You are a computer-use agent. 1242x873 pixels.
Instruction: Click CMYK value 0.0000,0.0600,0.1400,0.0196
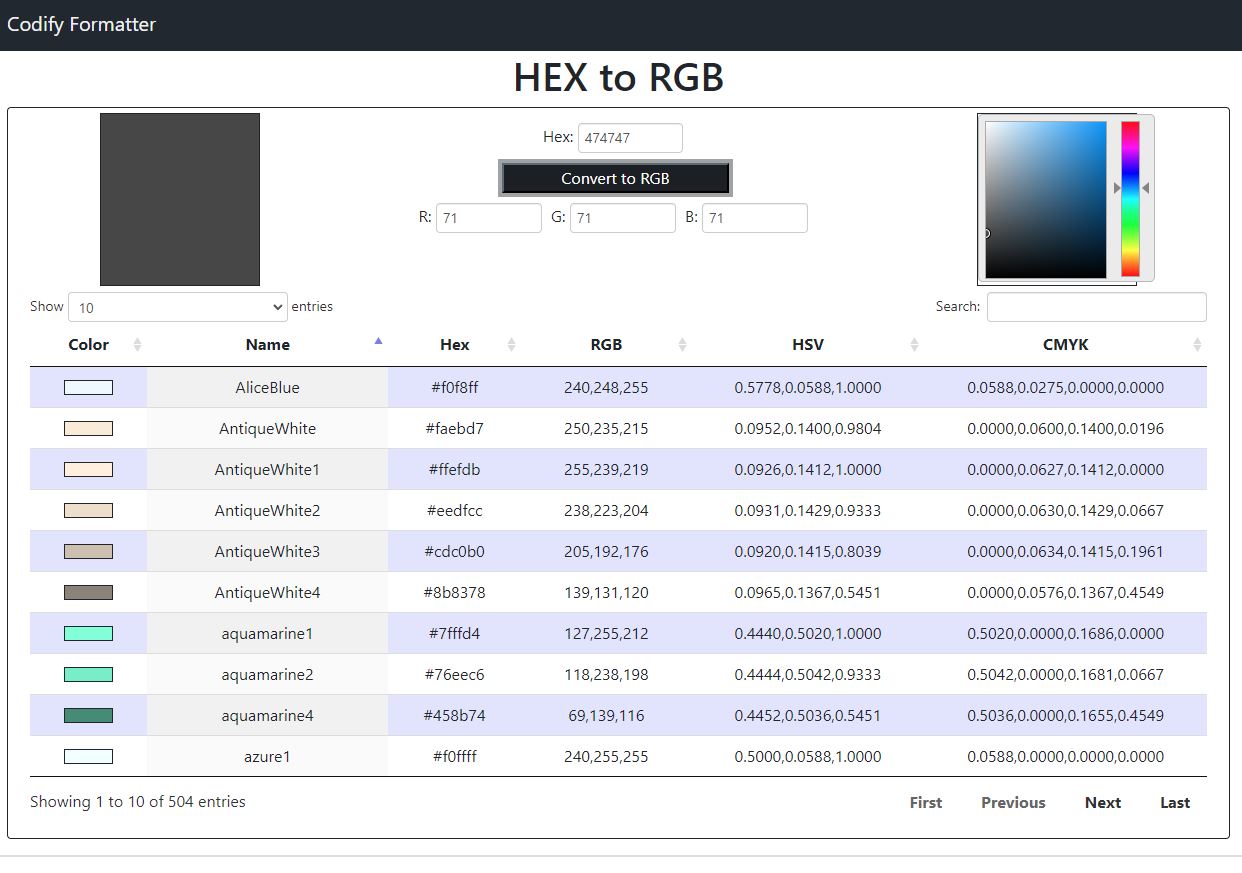point(1065,429)
